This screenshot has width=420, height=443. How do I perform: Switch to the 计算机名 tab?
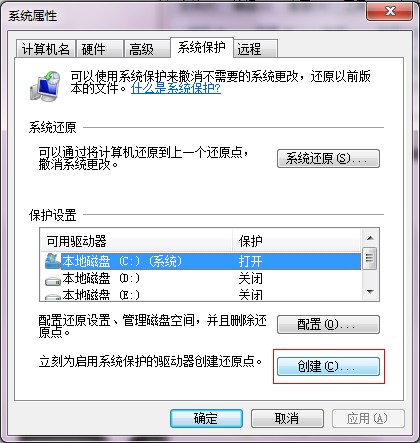point(46,49)
